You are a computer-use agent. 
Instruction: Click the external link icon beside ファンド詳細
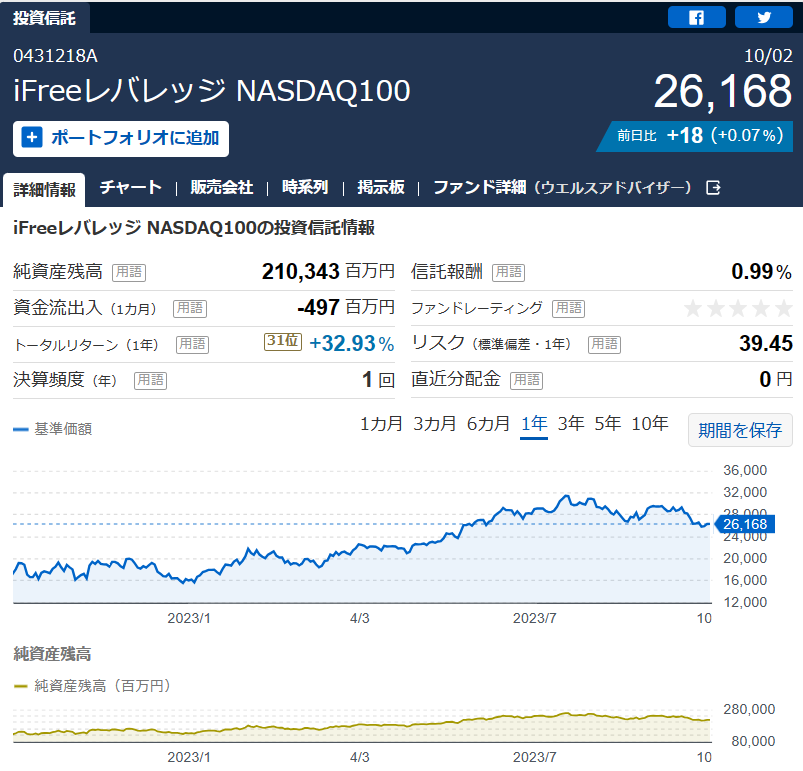coord(713,188)
